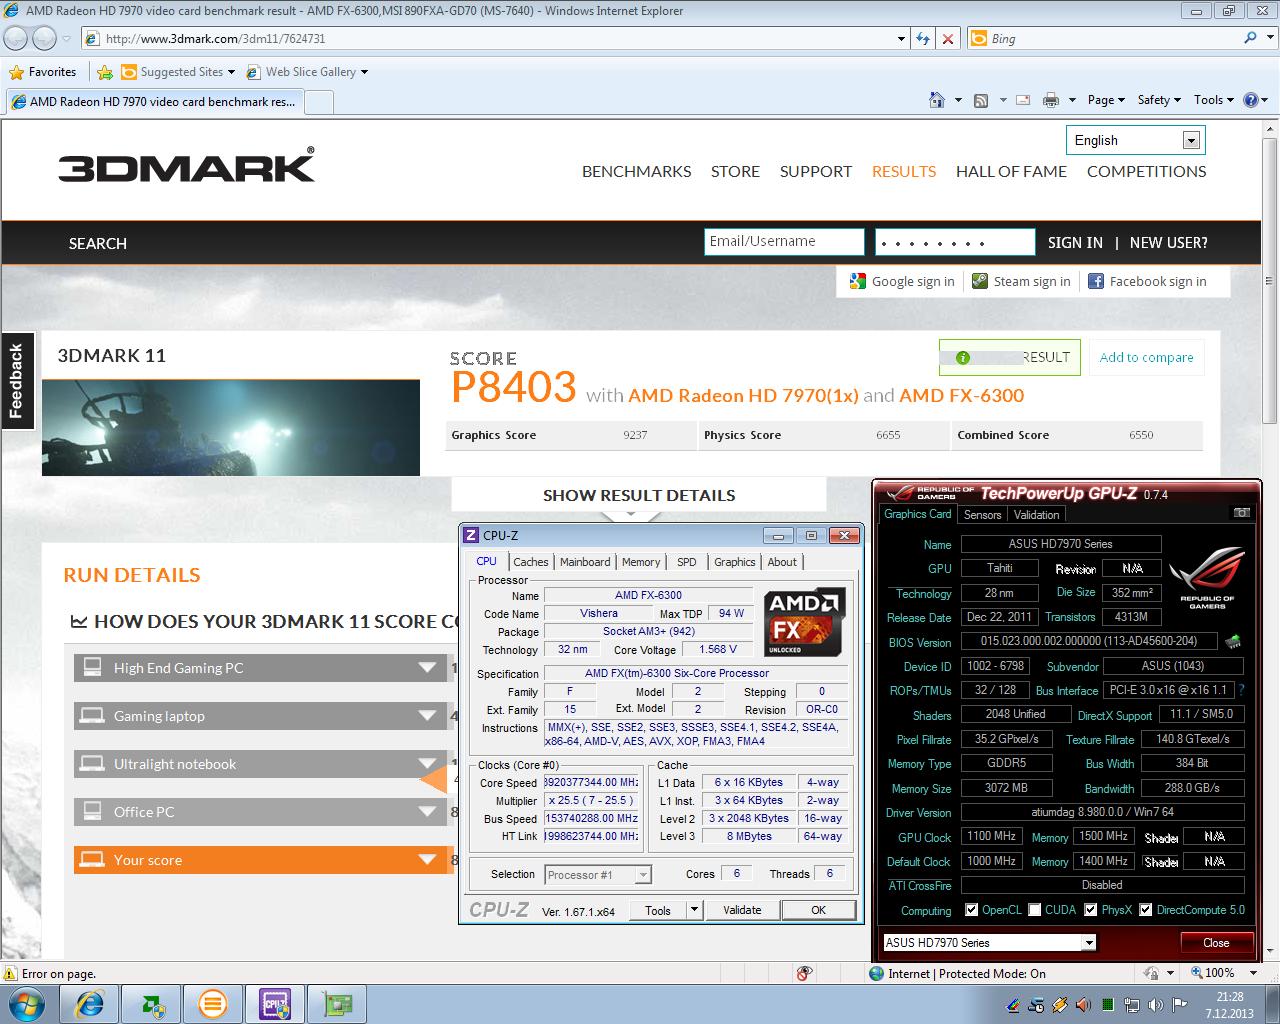Click the 3DMark 11 result thumbnail image
This screenshot has height=1024, width=1280.
[231, 427]
